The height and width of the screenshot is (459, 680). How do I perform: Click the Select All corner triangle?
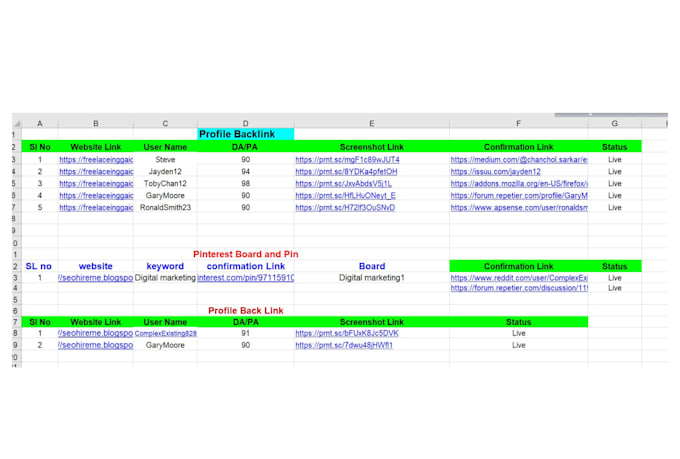16,124
